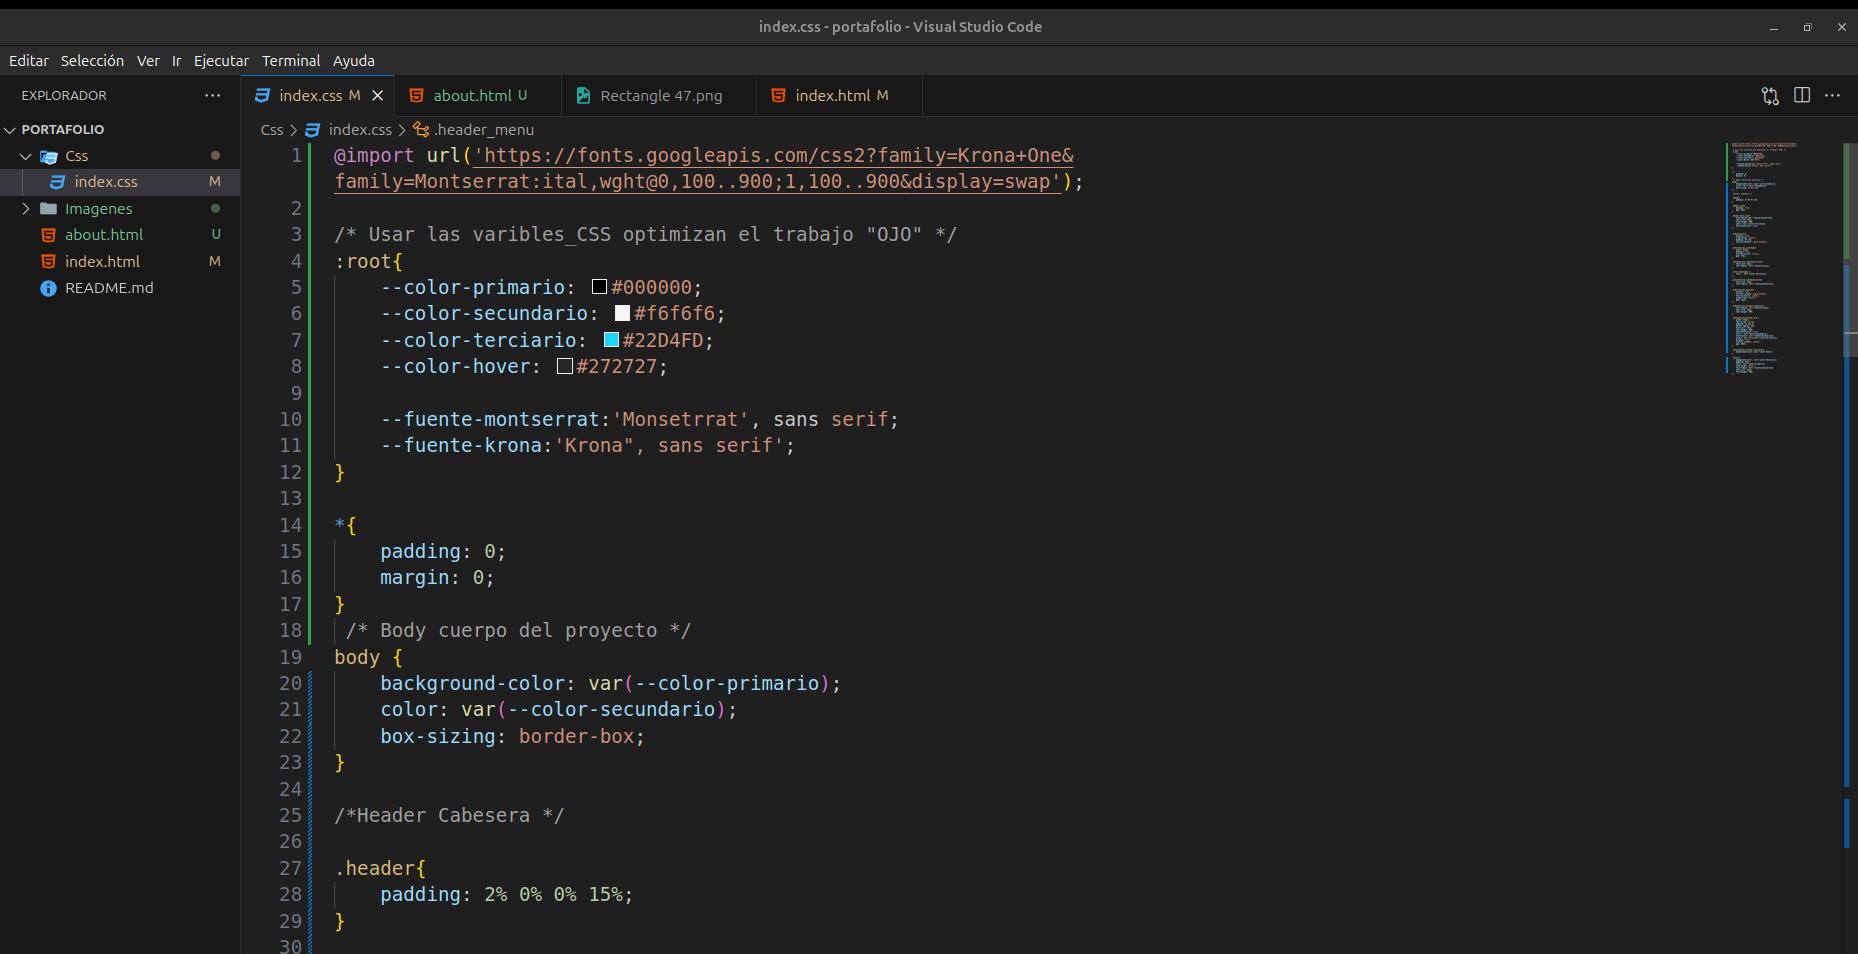This screenshot has width=1858, height=954.
Task: Click the 'box-sizing: border-box;' line
Action: (x=512, y=736)
